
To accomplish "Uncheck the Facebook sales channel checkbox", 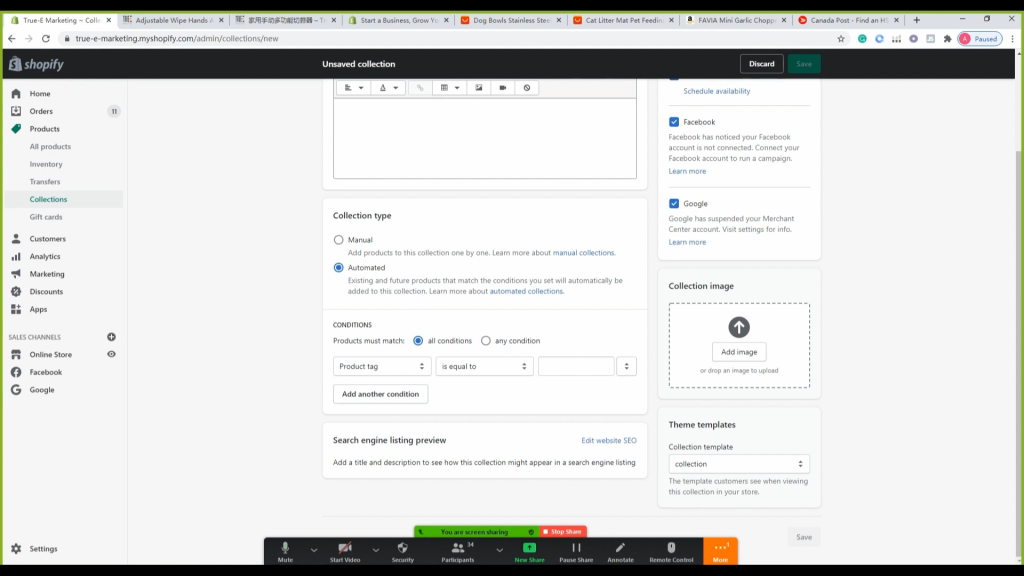I will click(674, 122).
